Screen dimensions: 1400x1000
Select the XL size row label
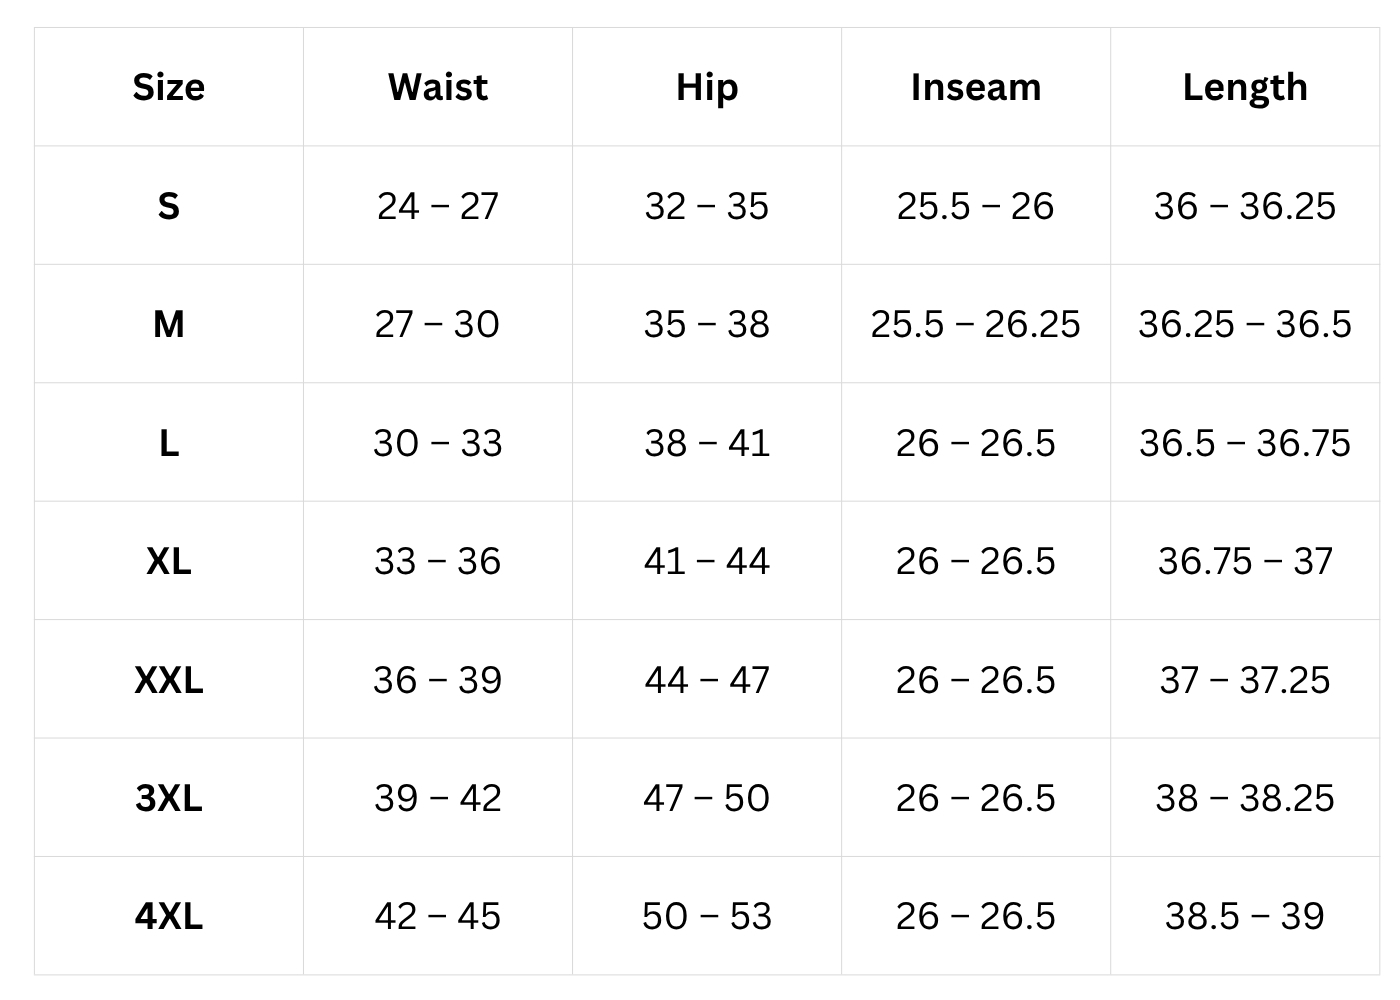click(x=169, y=561)
